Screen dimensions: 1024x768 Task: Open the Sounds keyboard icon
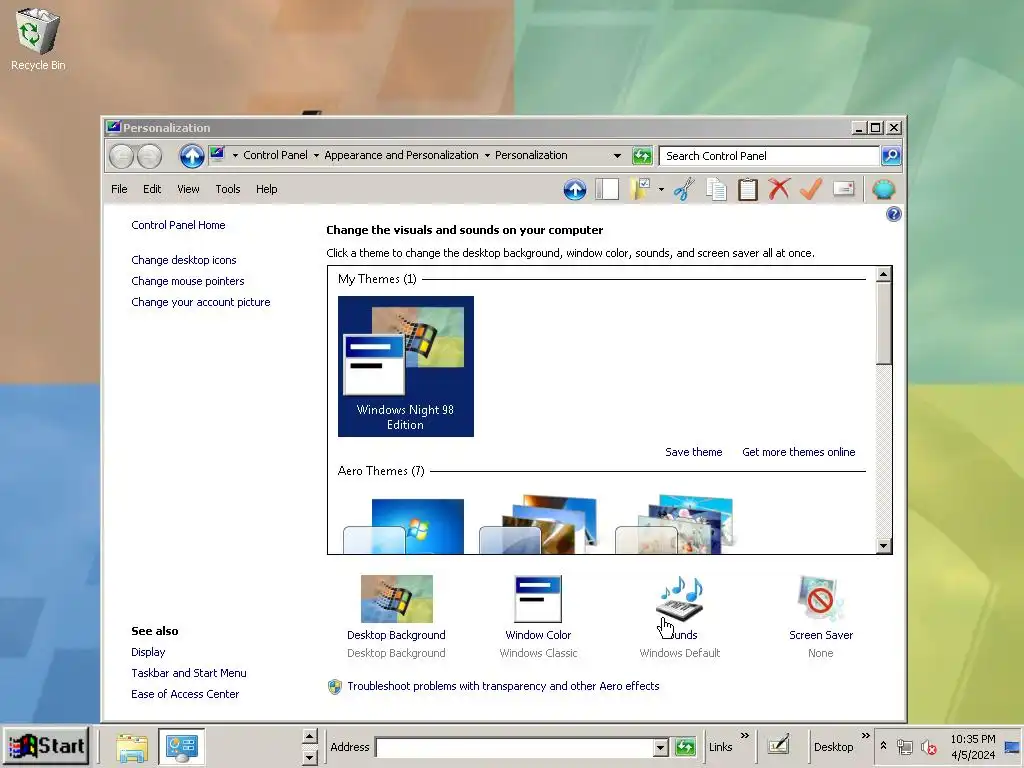click(679, 599)
